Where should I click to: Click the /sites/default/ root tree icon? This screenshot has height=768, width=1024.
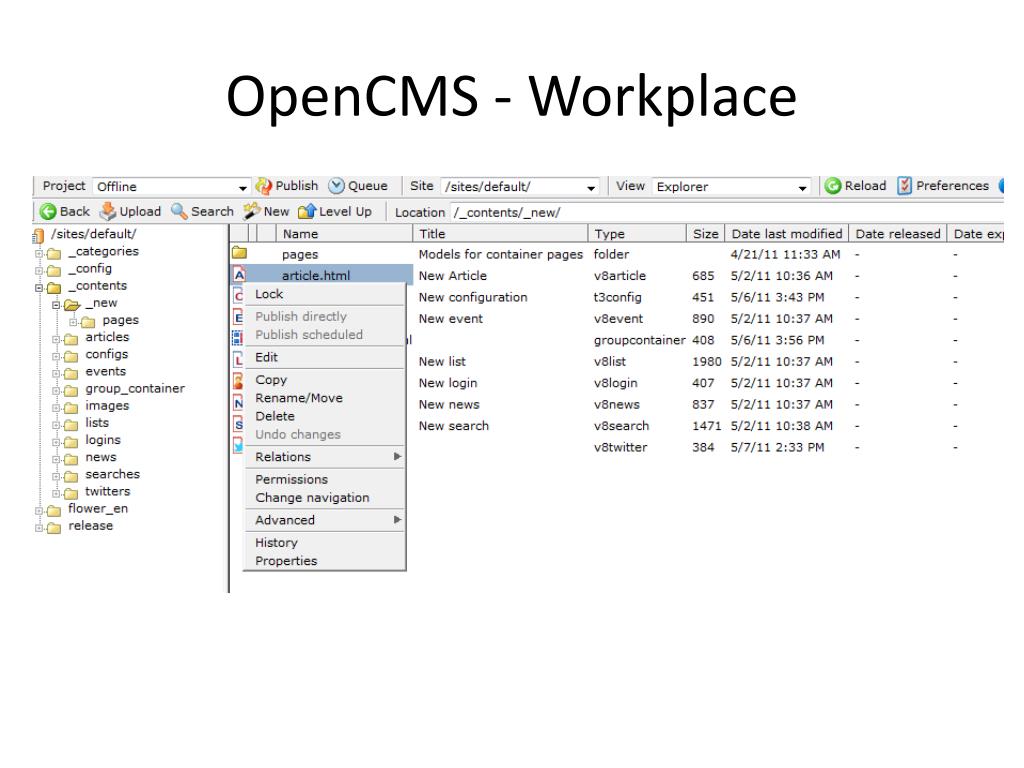tap(39, 235)
